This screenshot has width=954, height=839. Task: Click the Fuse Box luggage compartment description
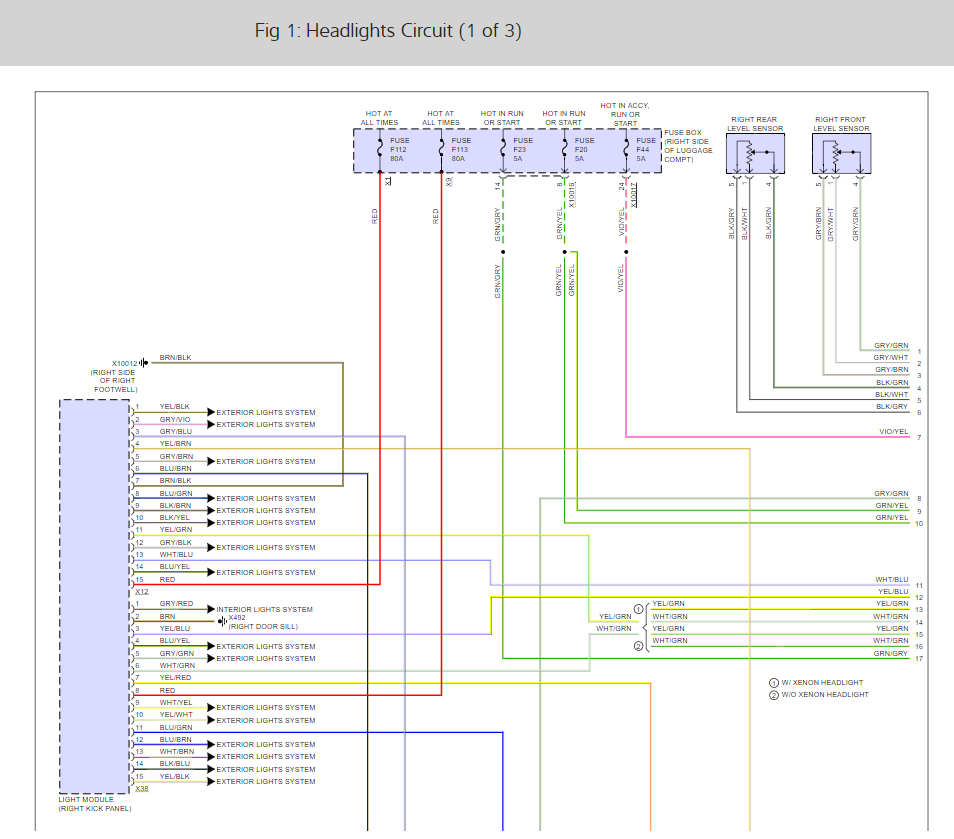point(688,146)
